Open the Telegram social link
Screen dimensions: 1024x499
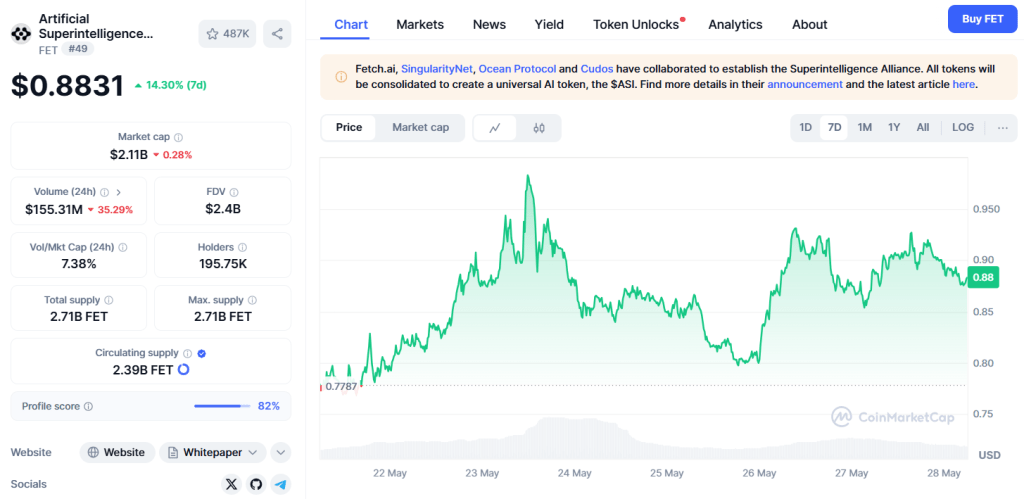pyautogui.click(x=281, y=484)
